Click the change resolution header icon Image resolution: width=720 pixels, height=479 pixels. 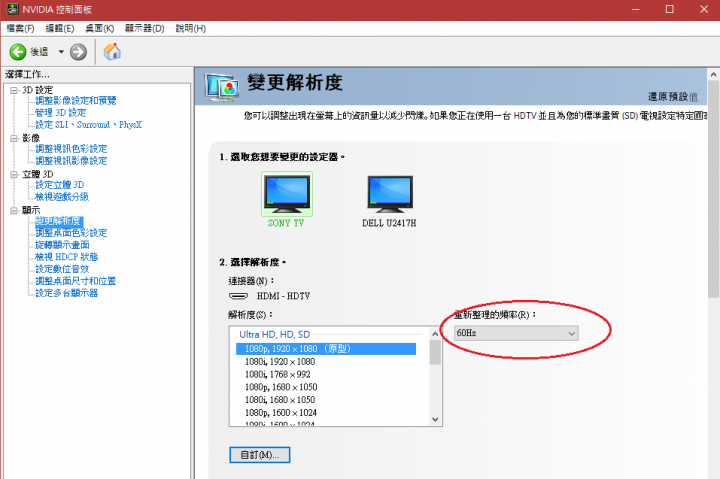222,87
